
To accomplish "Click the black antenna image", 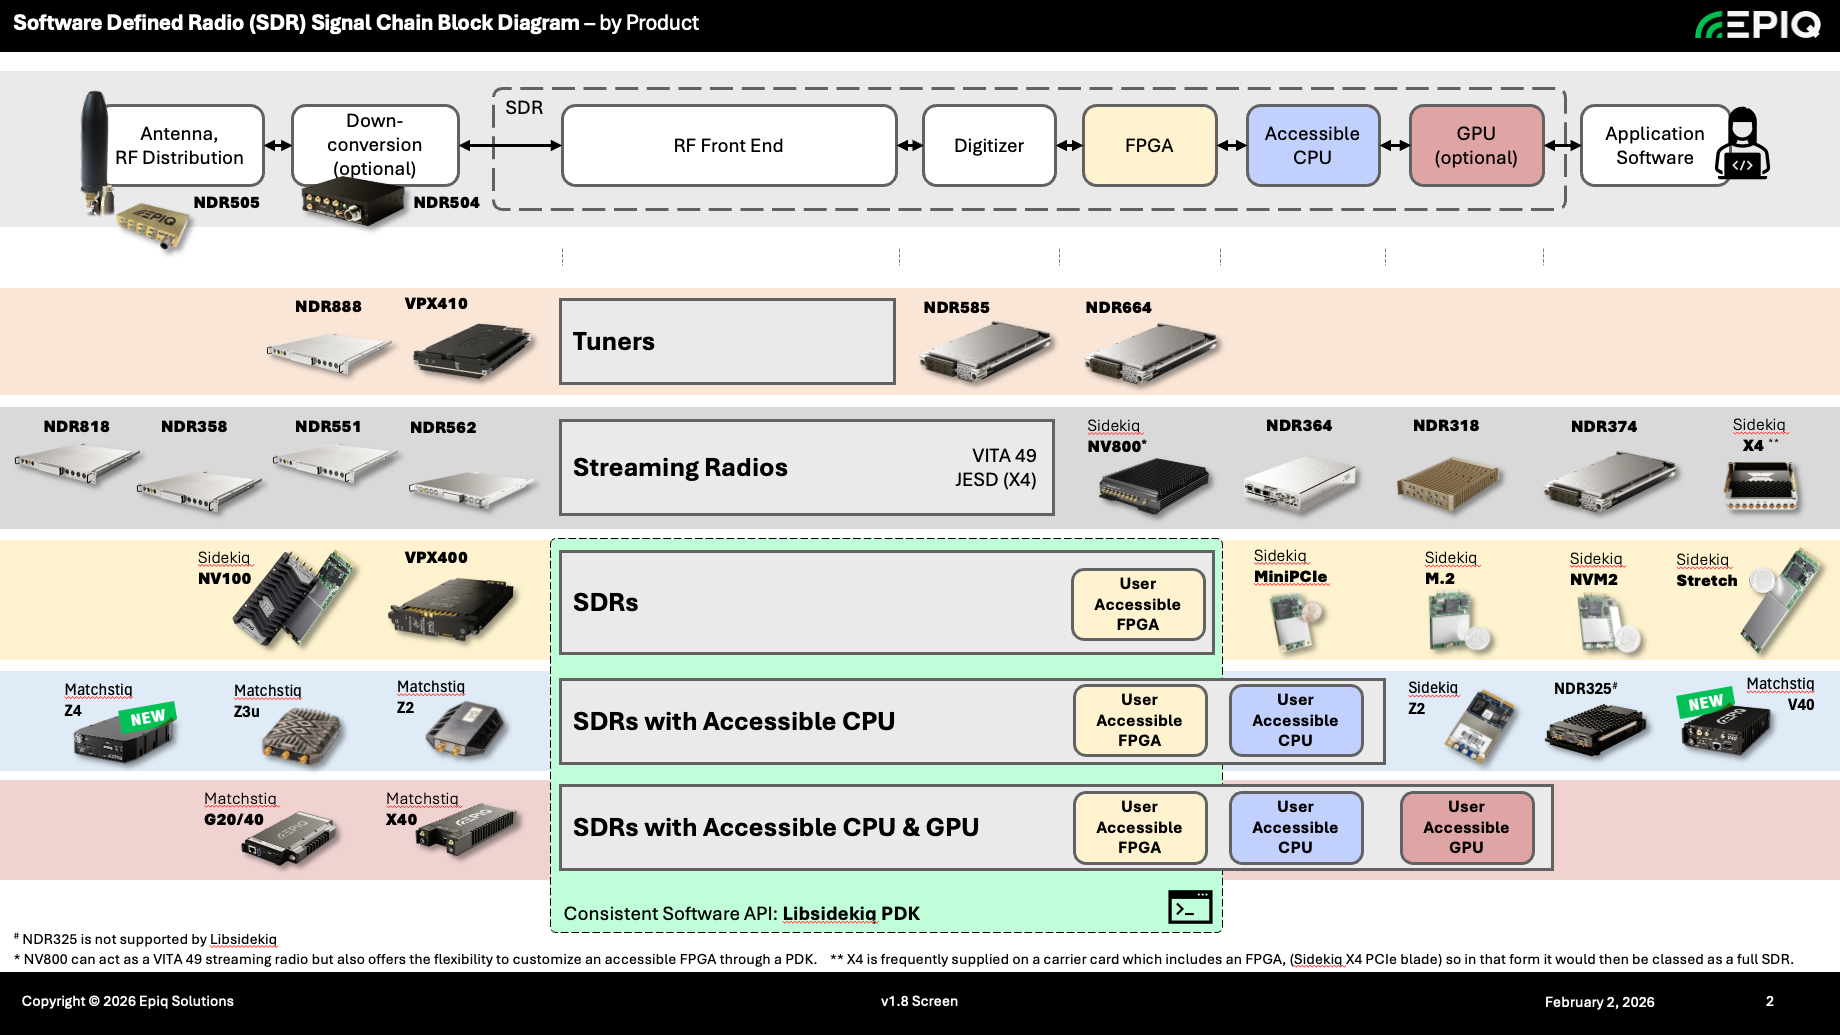I will [94, 152].
